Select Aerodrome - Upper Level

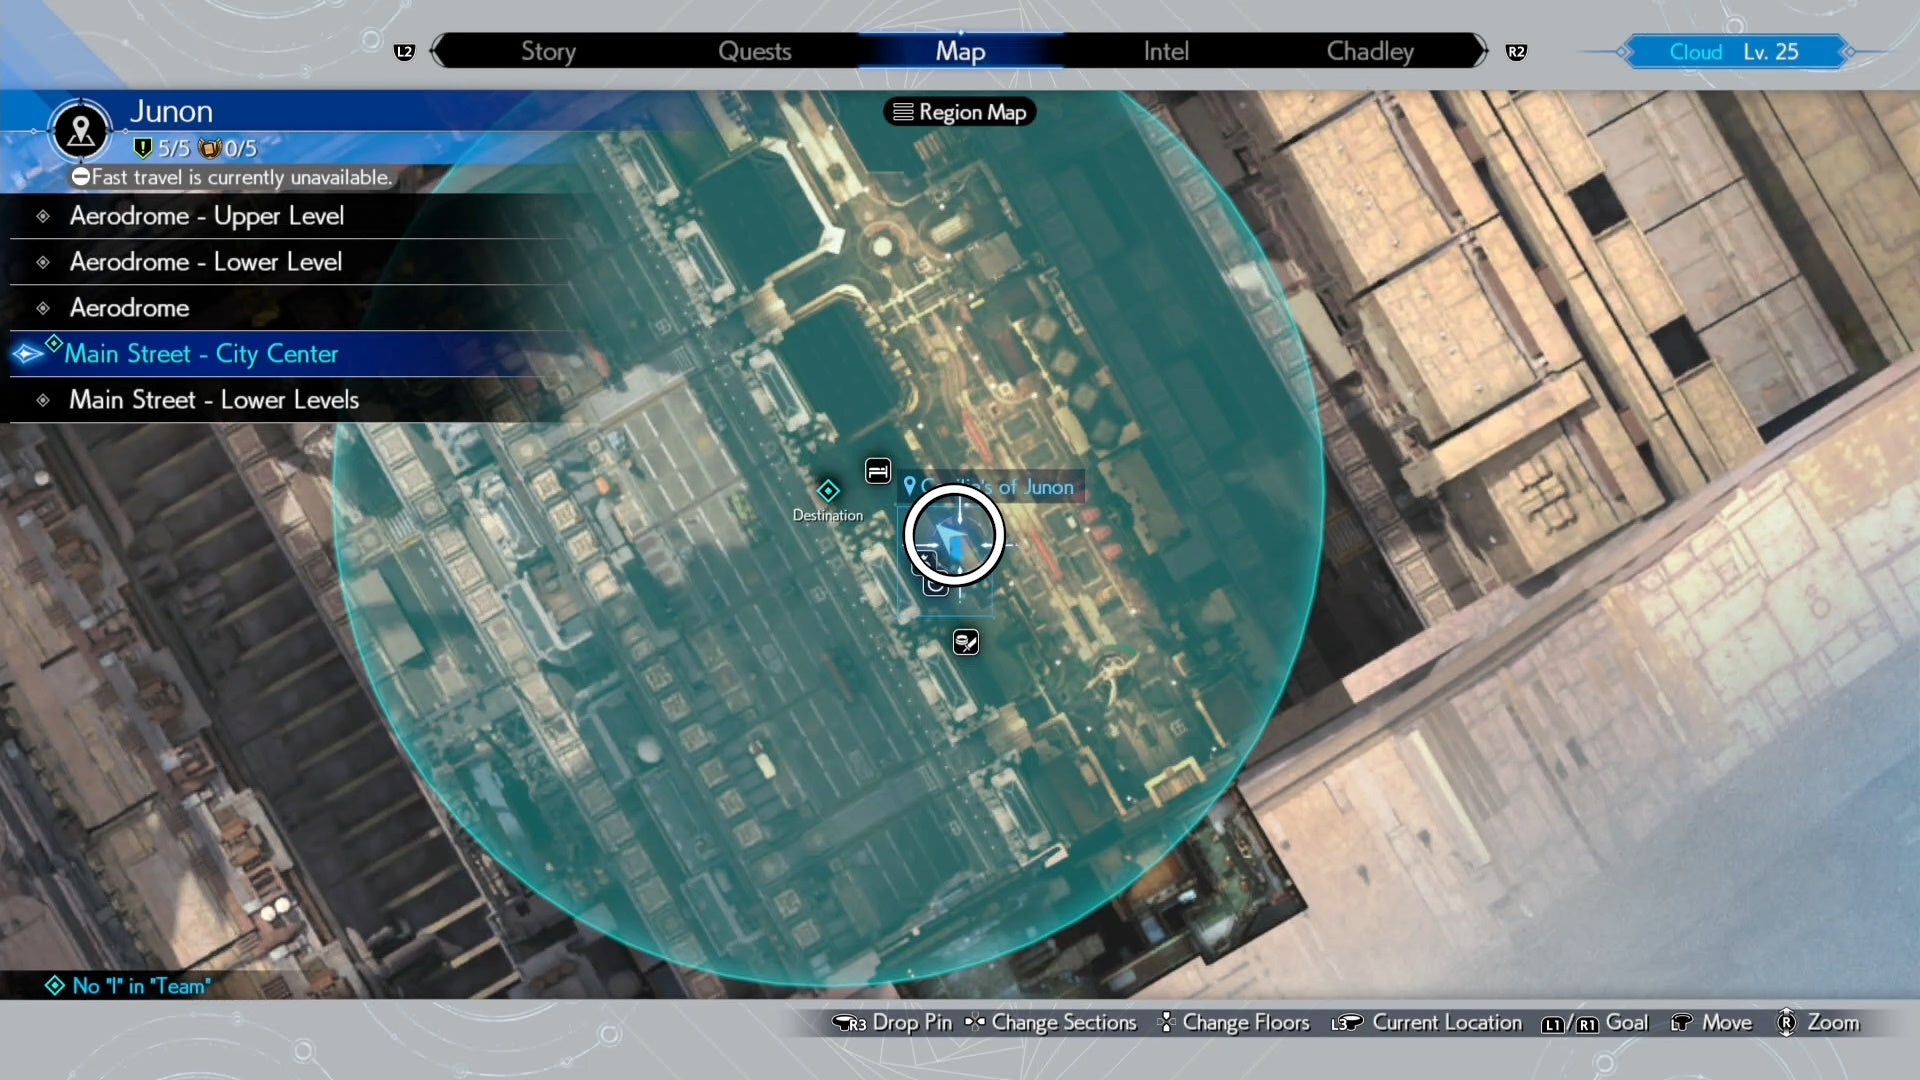(x=206, y=216)
